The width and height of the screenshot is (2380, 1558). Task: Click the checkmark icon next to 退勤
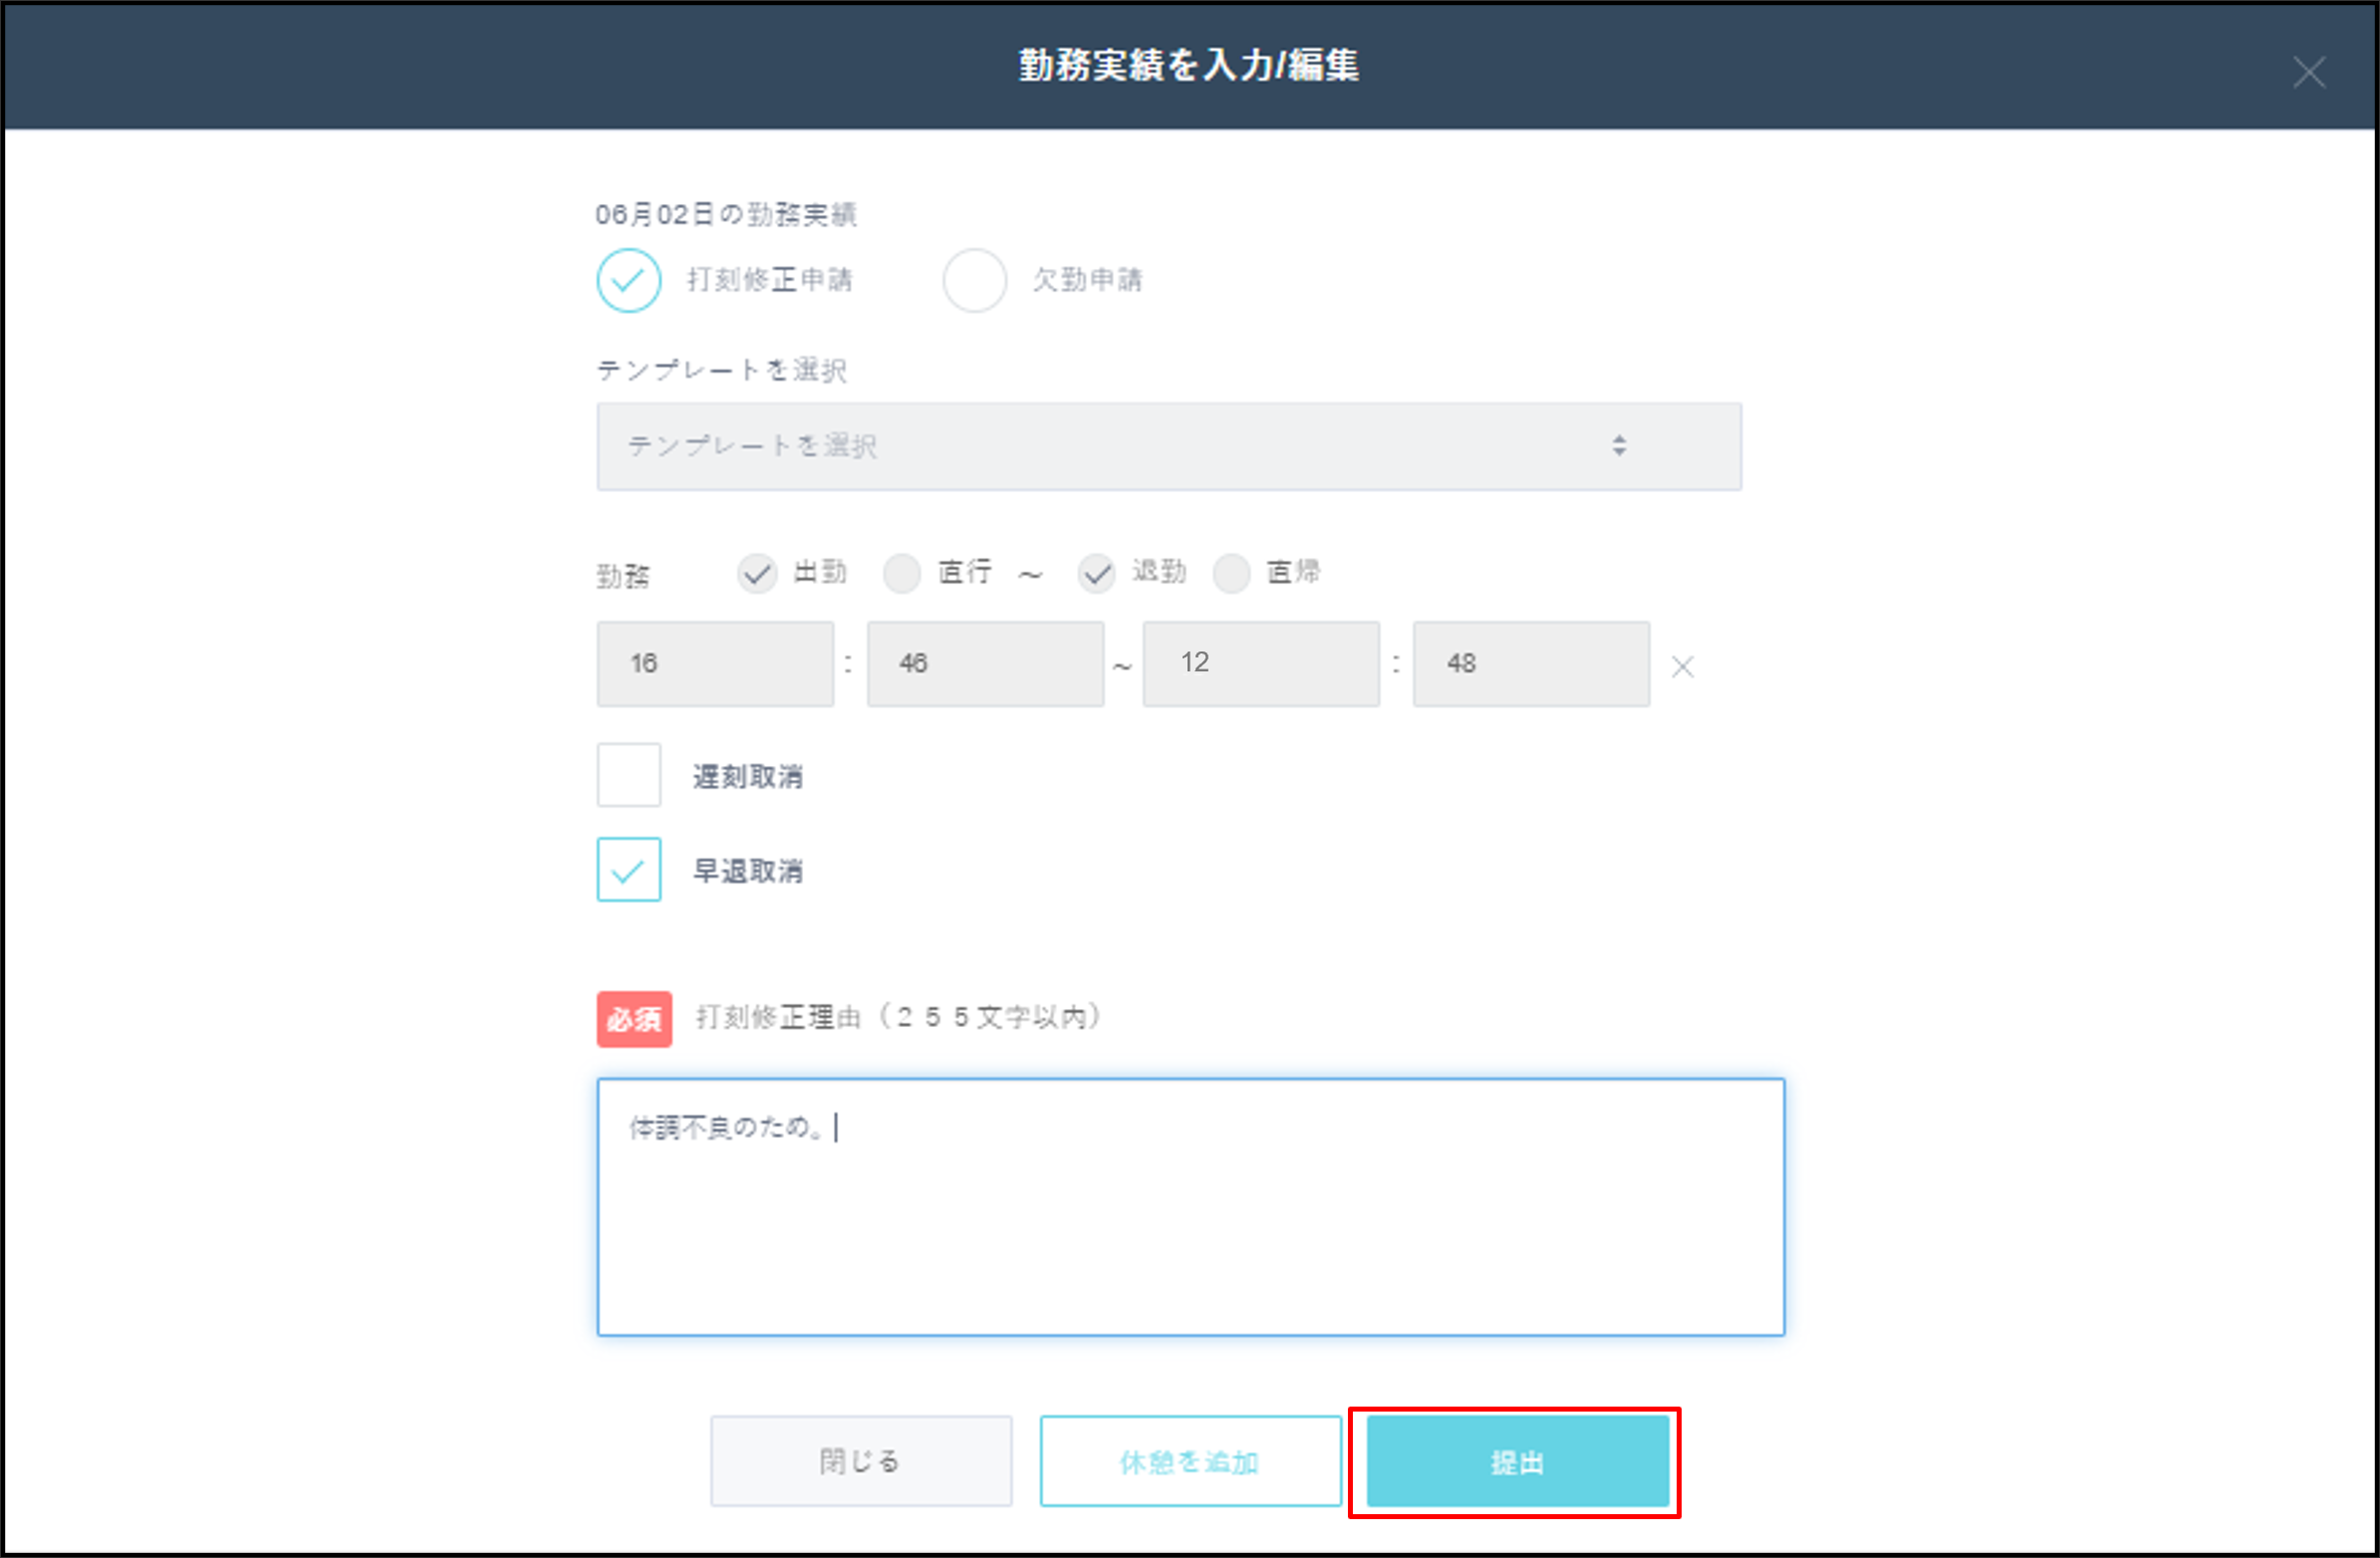(1097, 574)
